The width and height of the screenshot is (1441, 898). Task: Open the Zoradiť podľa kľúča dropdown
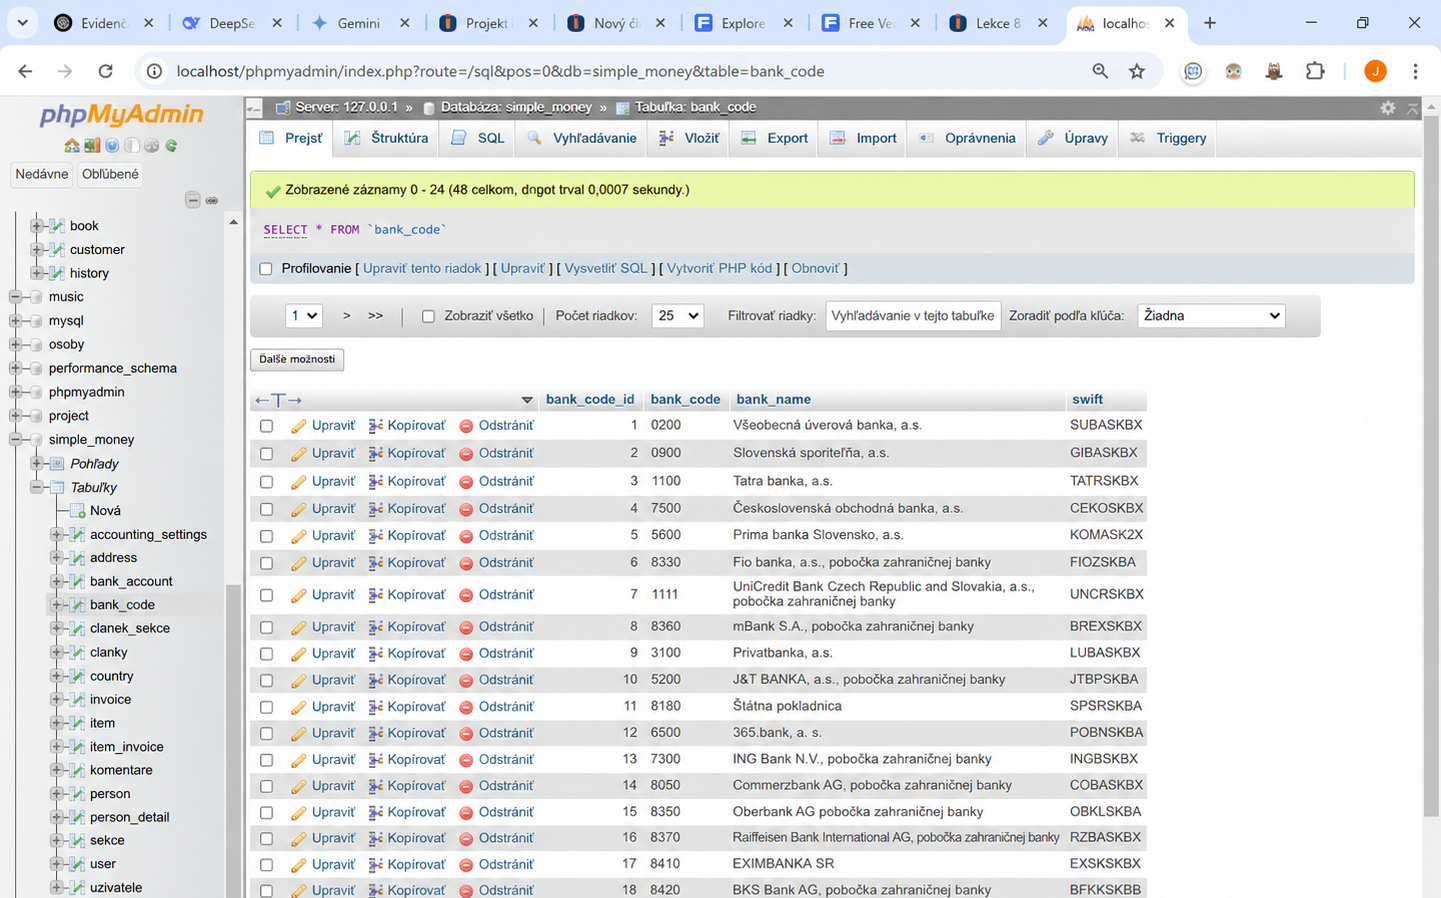(1211, 316)
